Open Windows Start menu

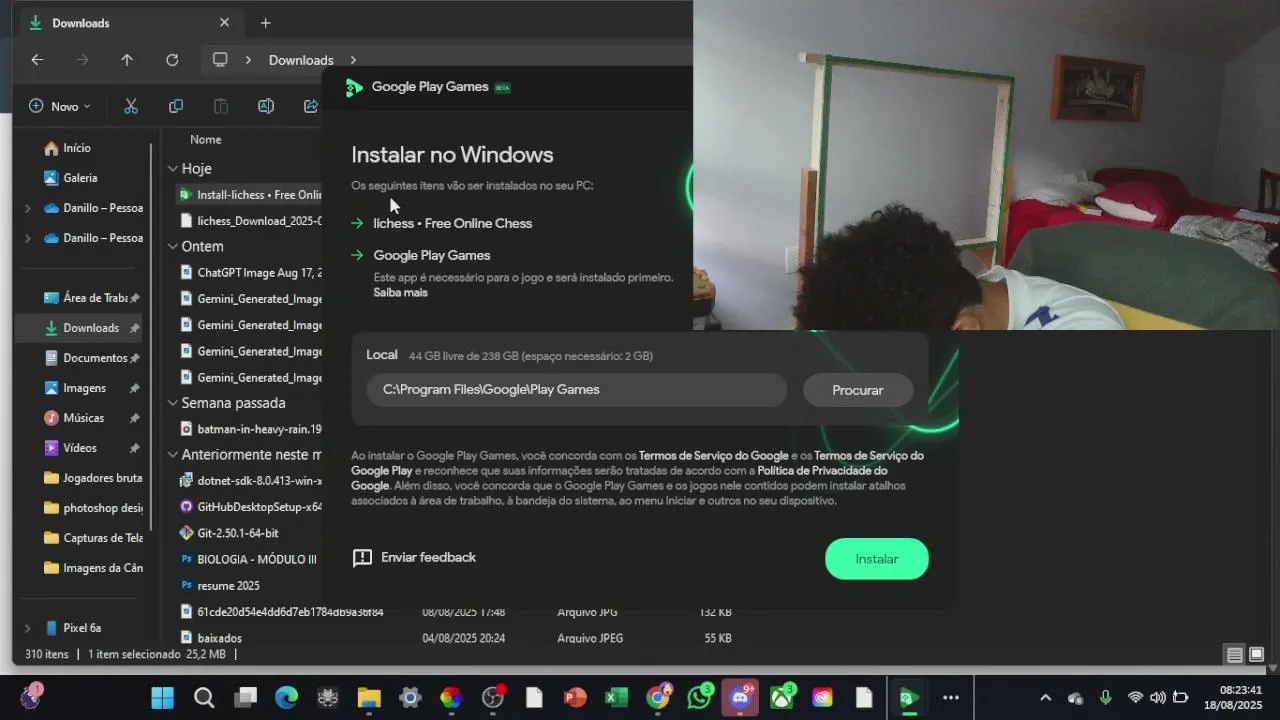coord(162,697)
